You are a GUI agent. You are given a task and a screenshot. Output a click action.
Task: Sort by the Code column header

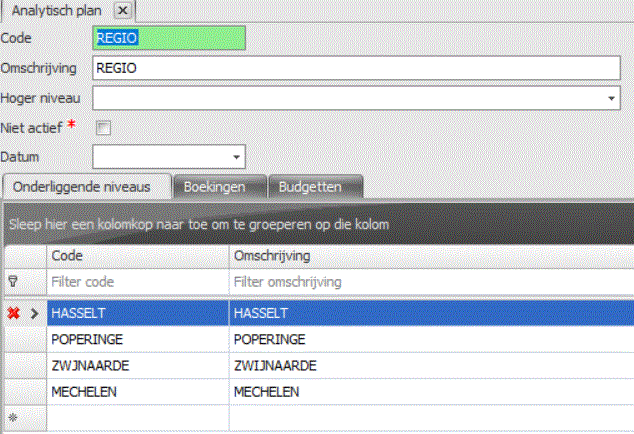pyautogui.click(x=137, y=256)
